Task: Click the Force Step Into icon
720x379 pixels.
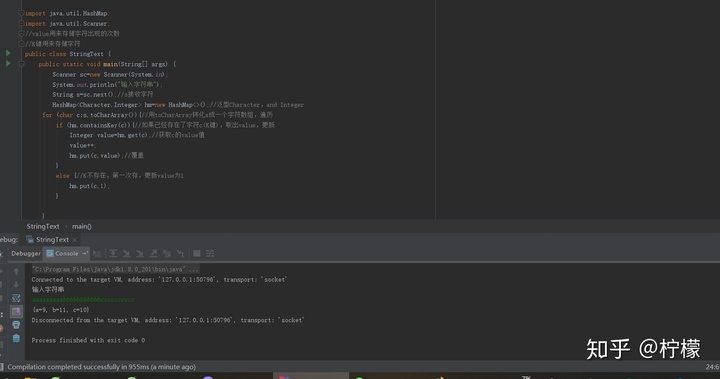Action: [x=140, y=253]
